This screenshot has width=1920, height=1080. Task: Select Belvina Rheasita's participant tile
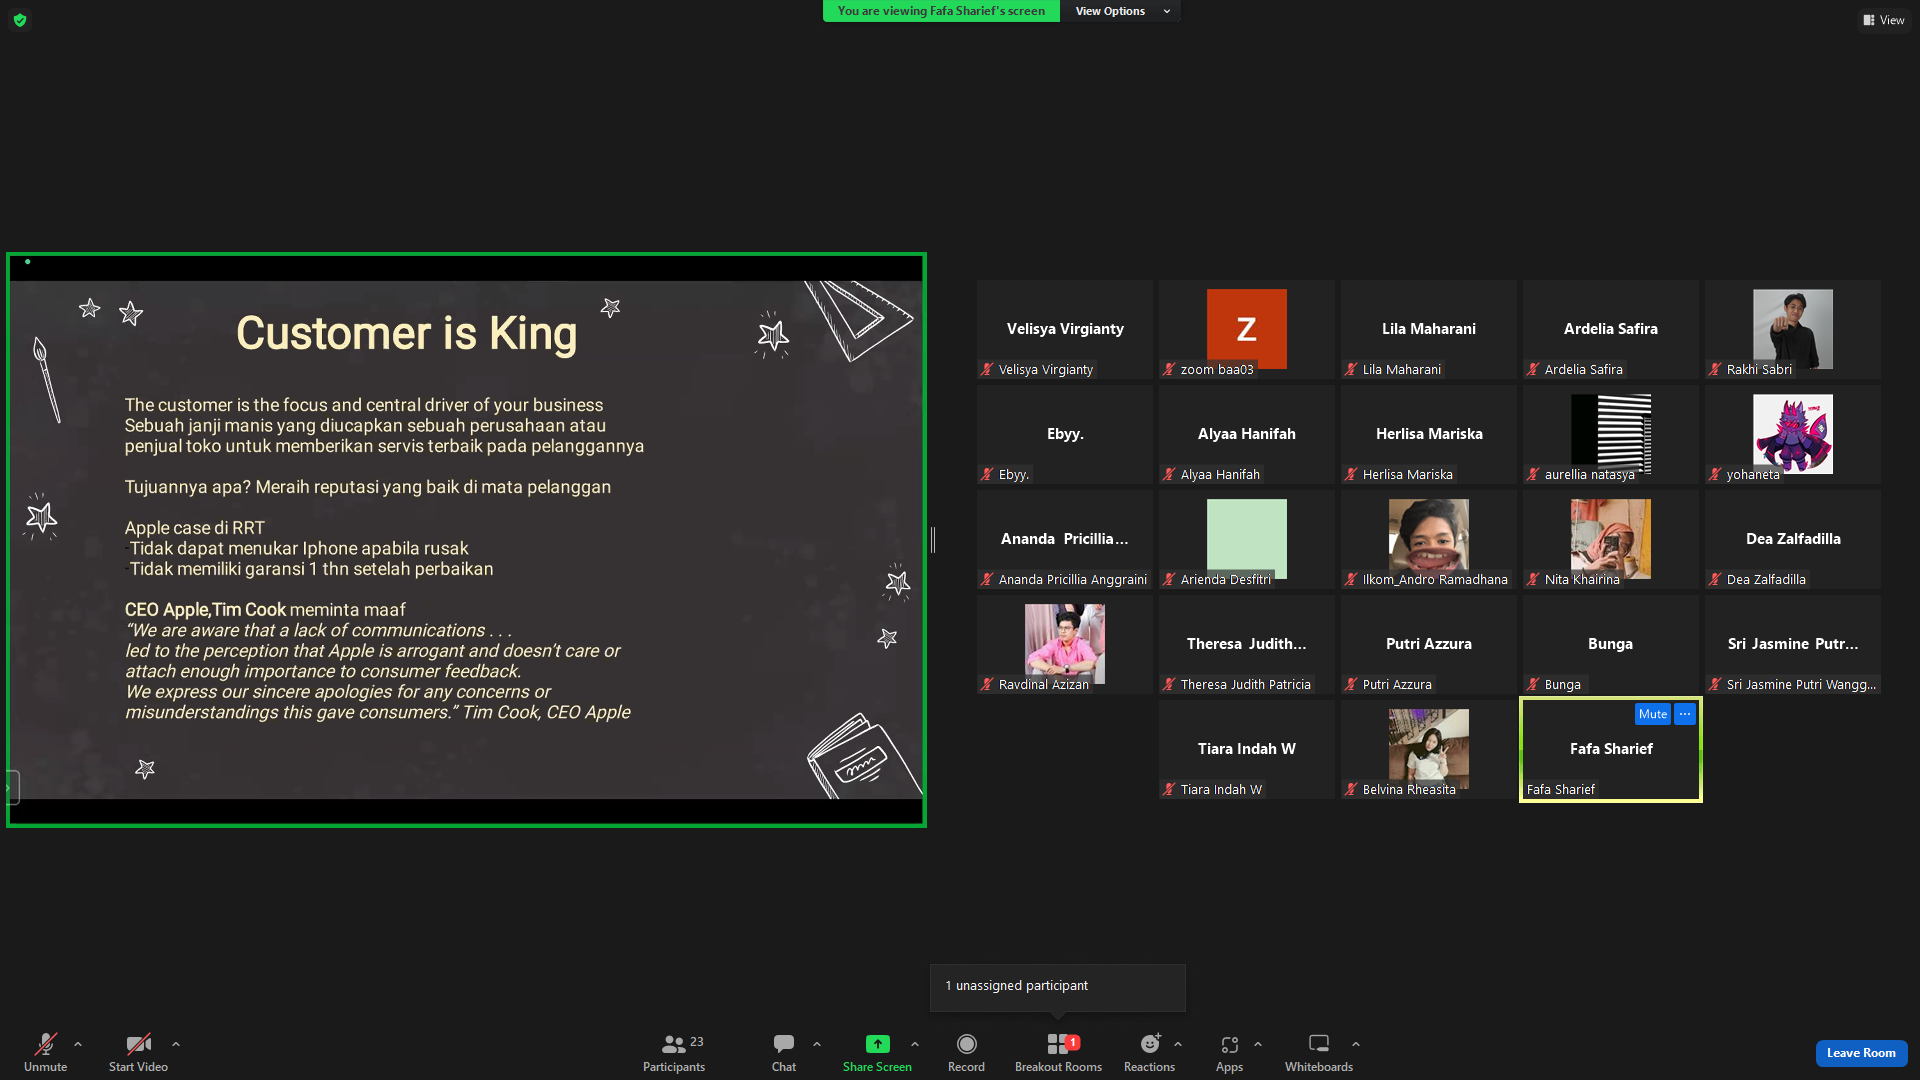[x=1429, y=749]
